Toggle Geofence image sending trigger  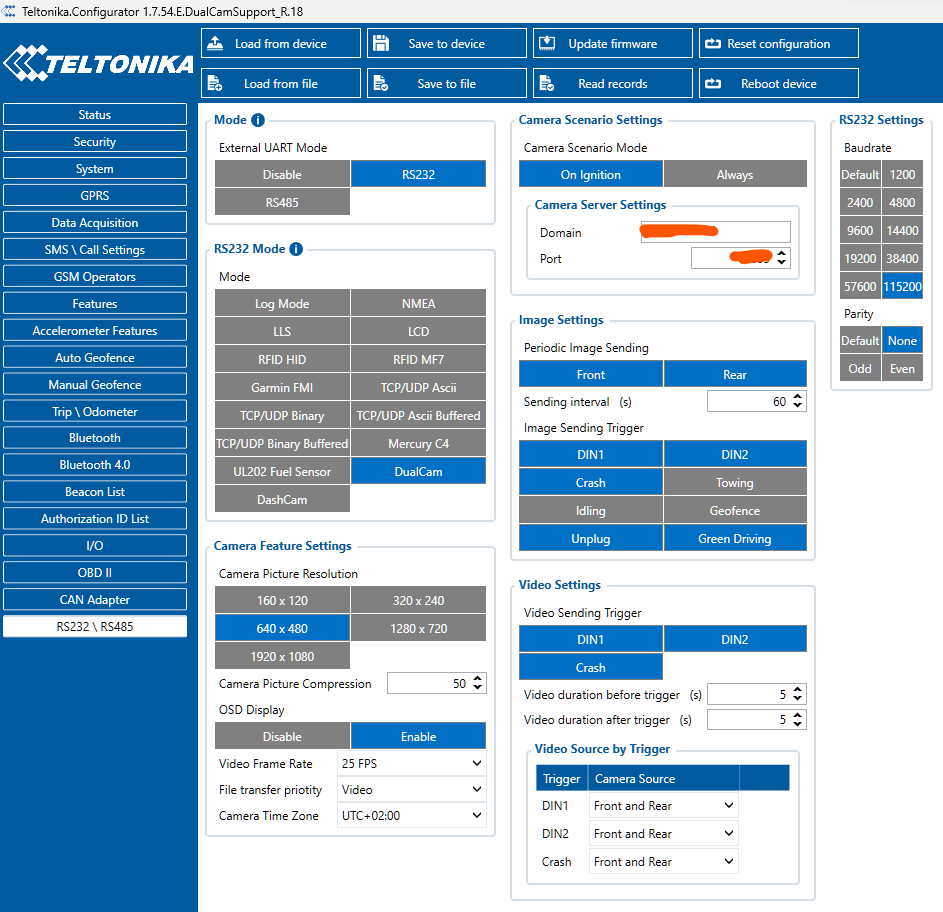tap(735, 511)
